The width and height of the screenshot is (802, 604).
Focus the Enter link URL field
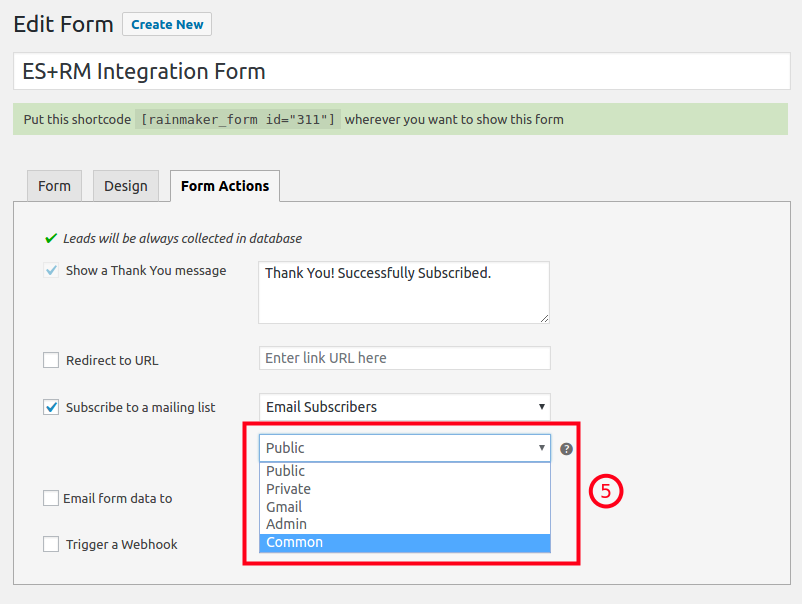[x=405, y=358]
